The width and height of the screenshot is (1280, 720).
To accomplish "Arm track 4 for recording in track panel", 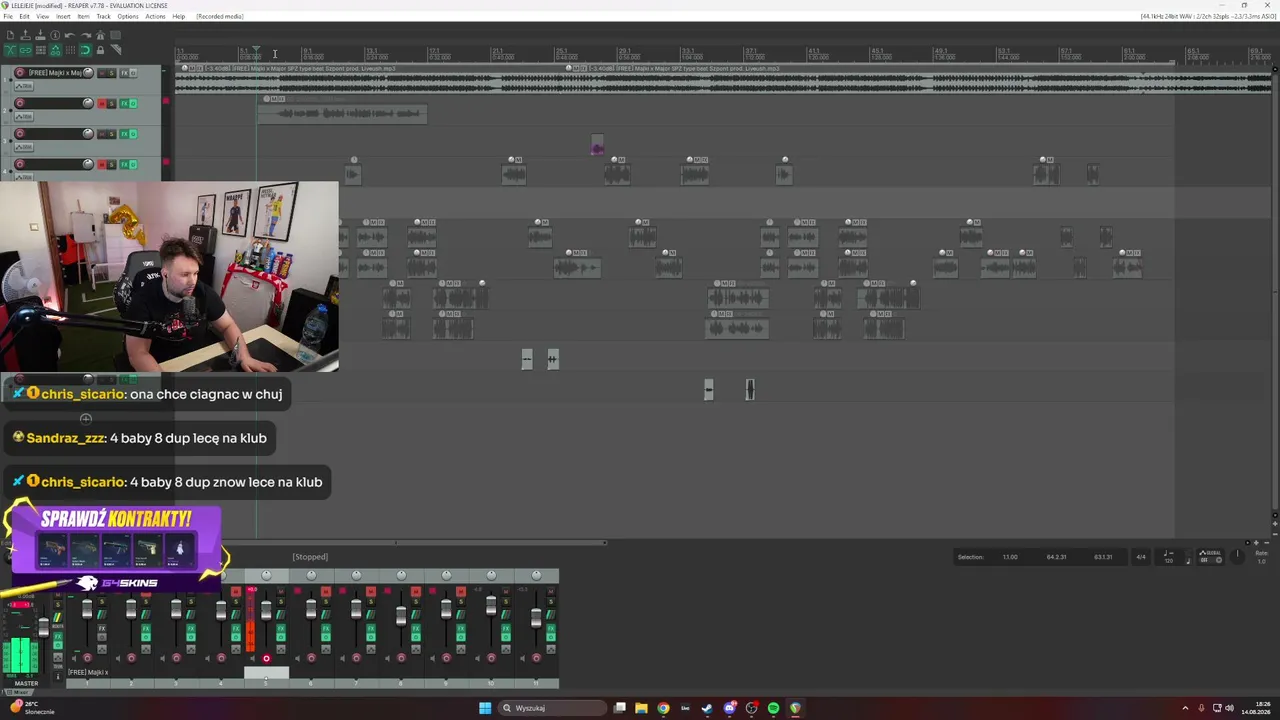I will [x=19, y=164].
